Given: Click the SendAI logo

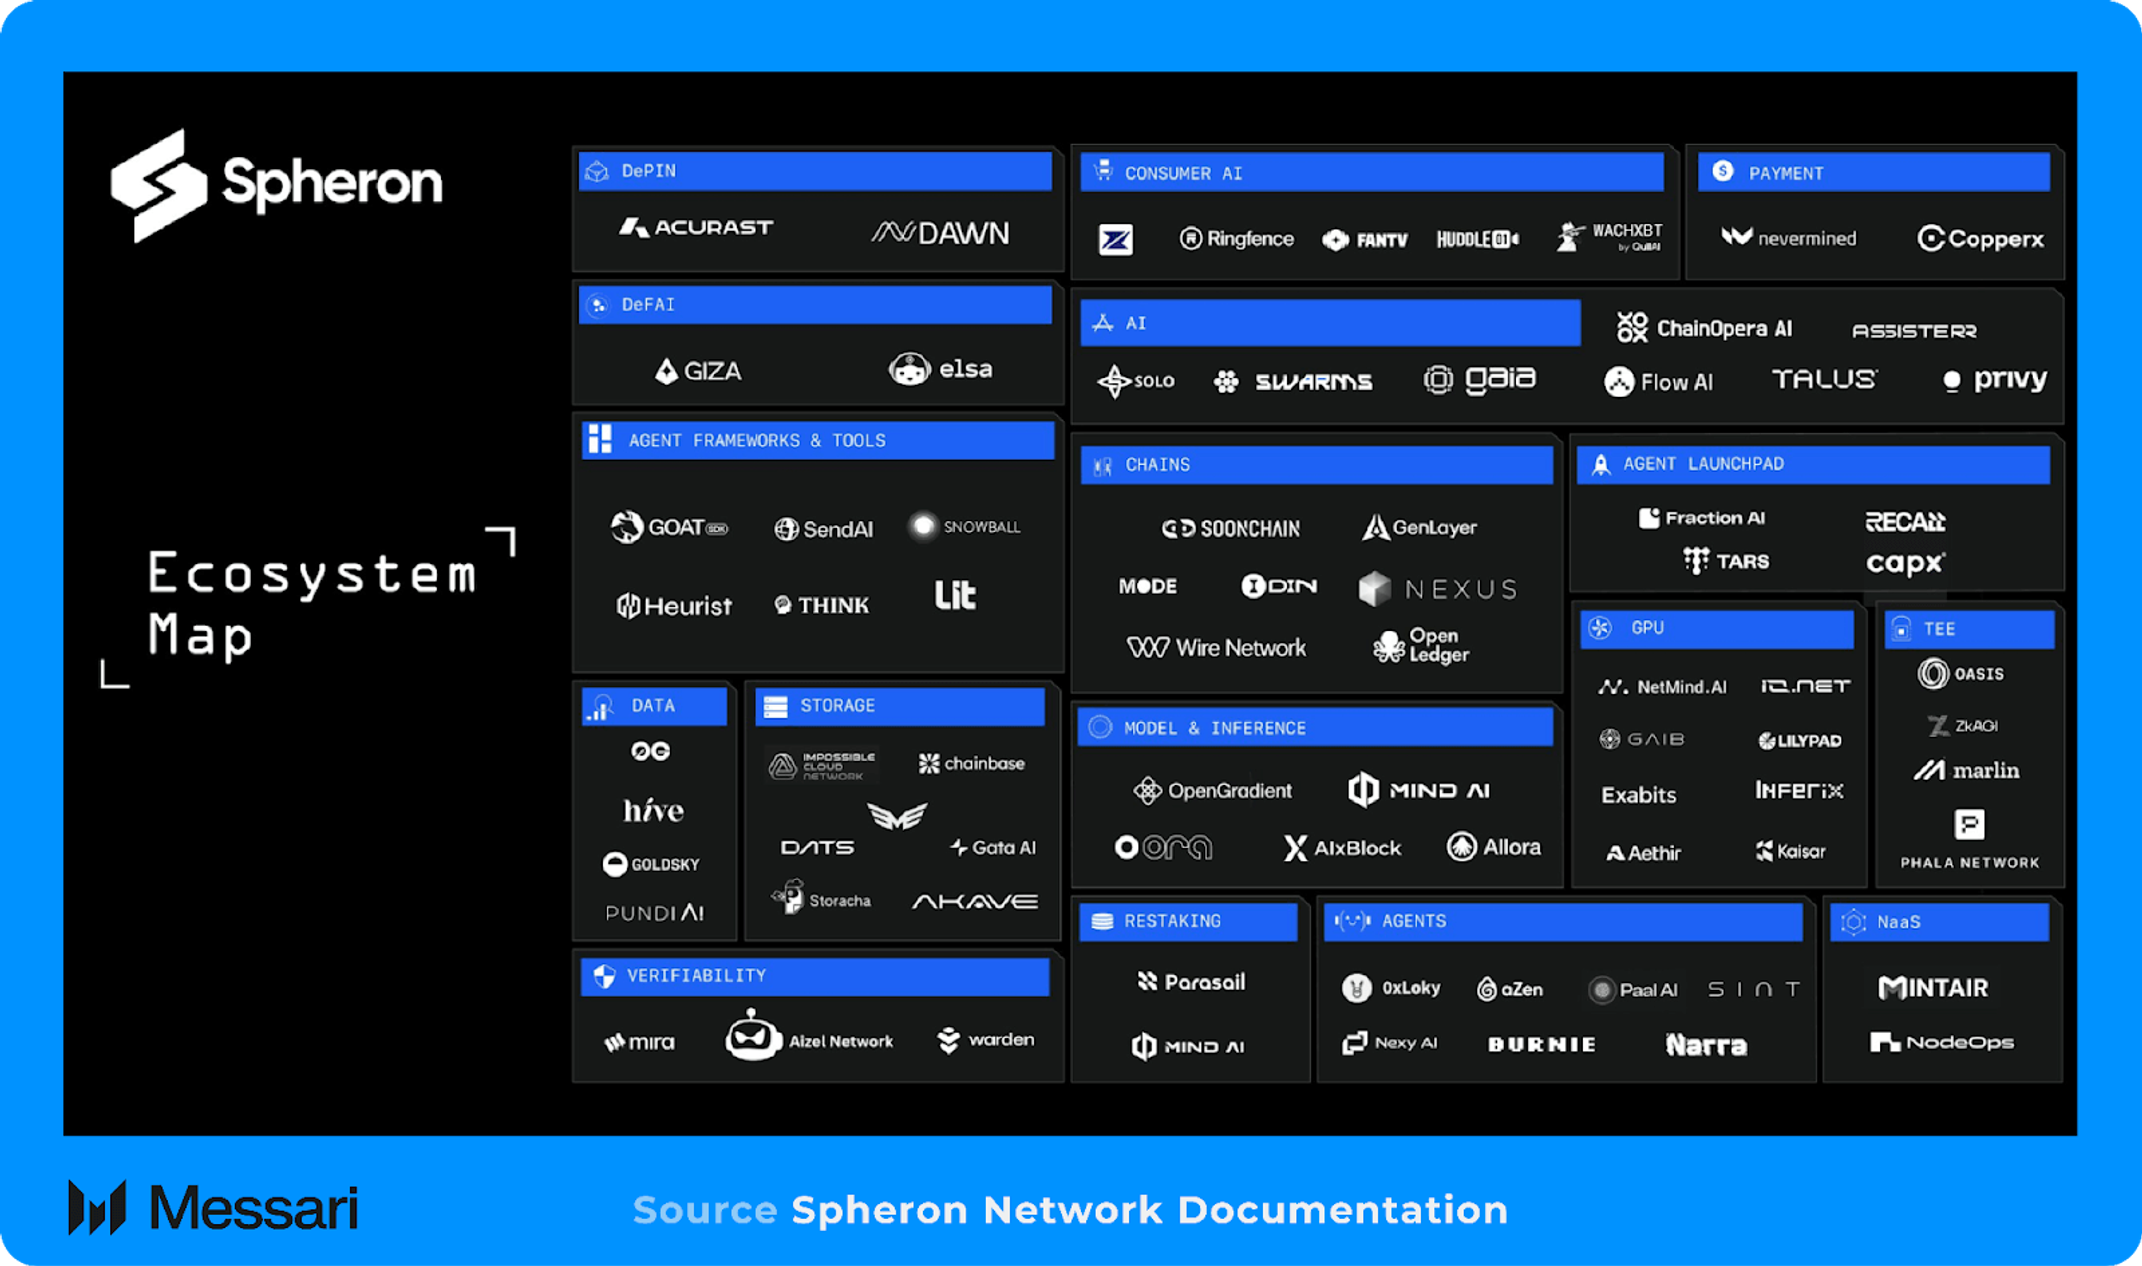Looking at the screenshot, I should point(823,529).
